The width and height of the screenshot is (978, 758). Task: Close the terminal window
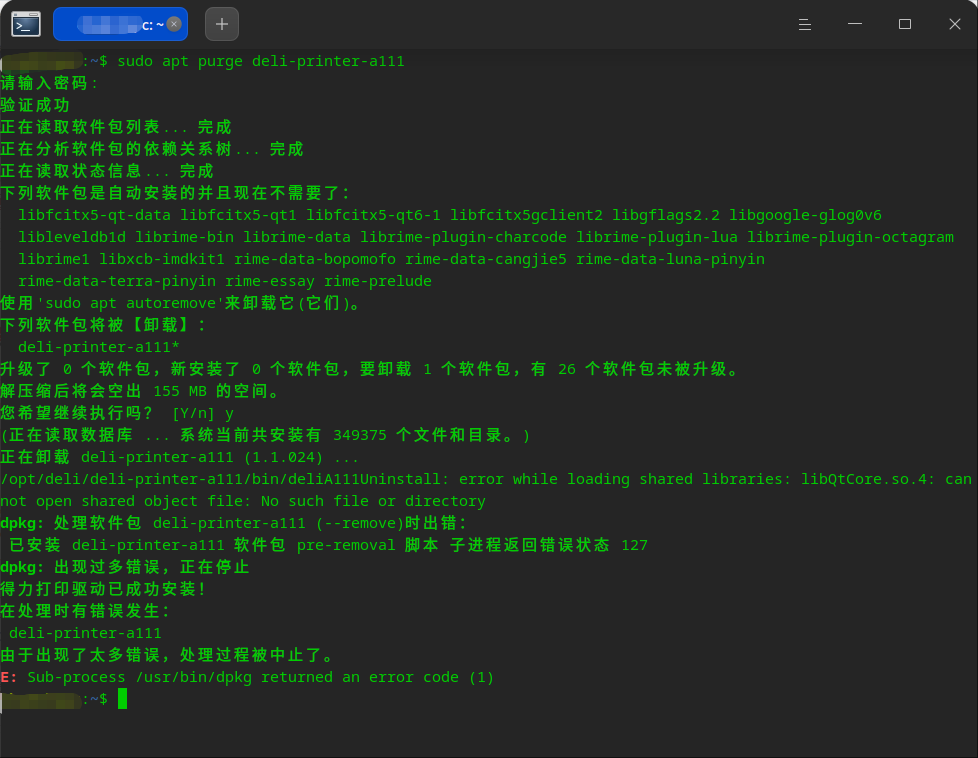pyautogui.click(x=954, y=24)
